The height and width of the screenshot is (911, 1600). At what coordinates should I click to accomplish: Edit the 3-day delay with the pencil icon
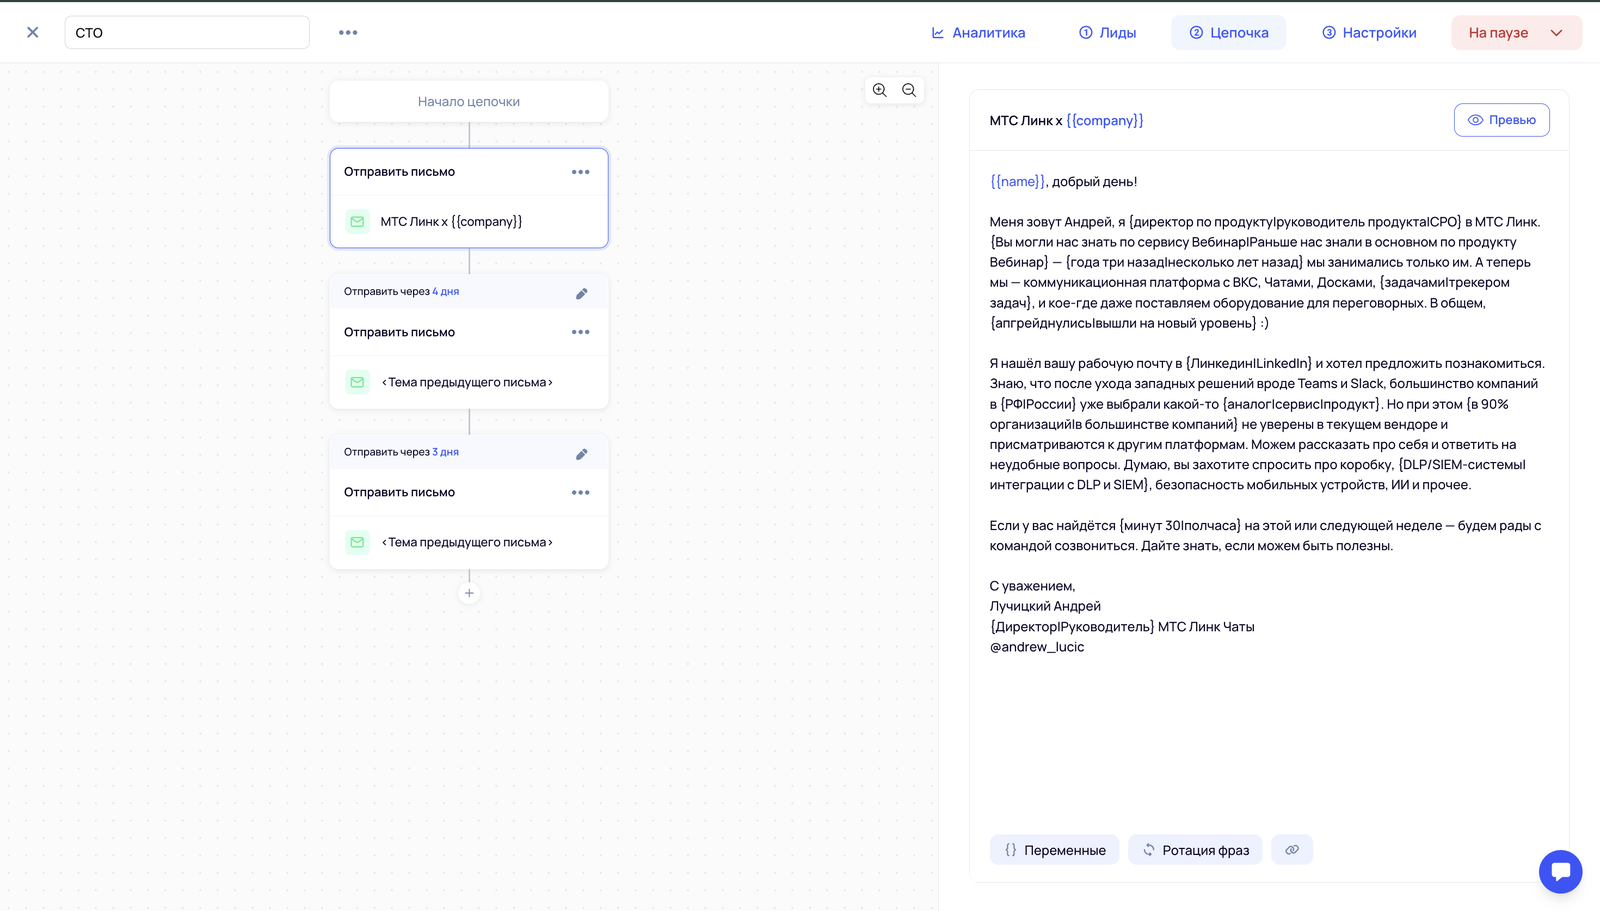point(582,454)
